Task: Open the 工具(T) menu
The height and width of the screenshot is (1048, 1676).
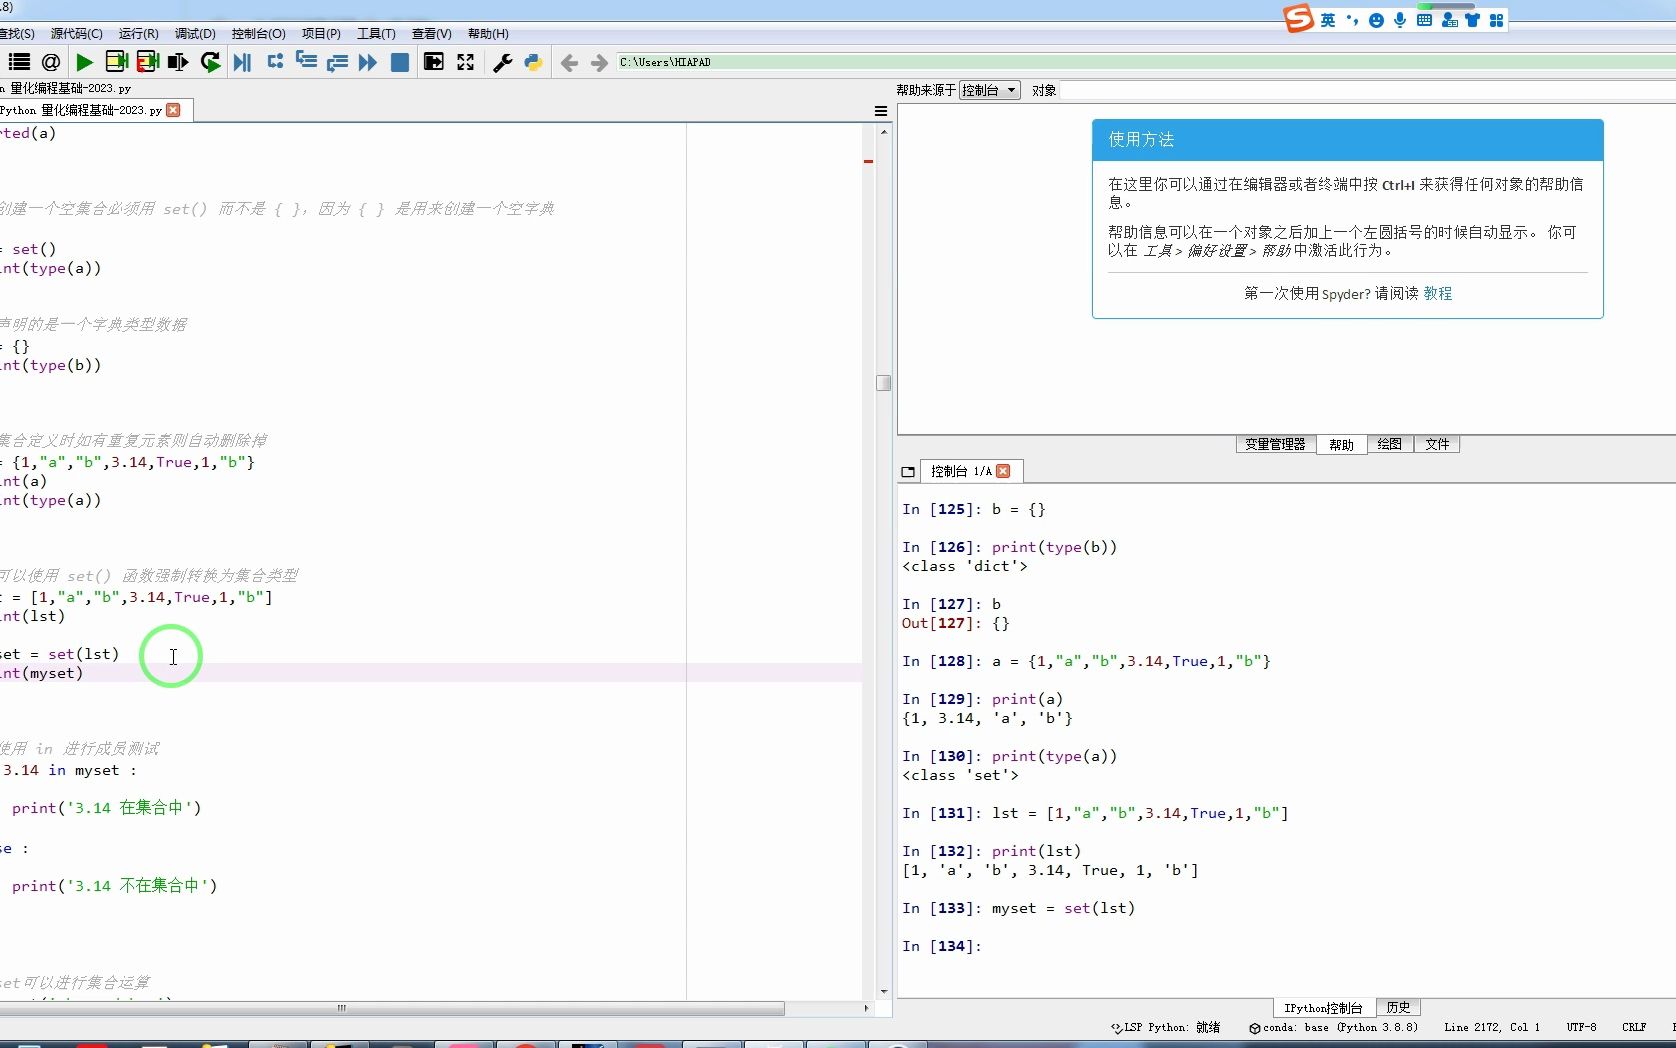Action: [376, 33]
